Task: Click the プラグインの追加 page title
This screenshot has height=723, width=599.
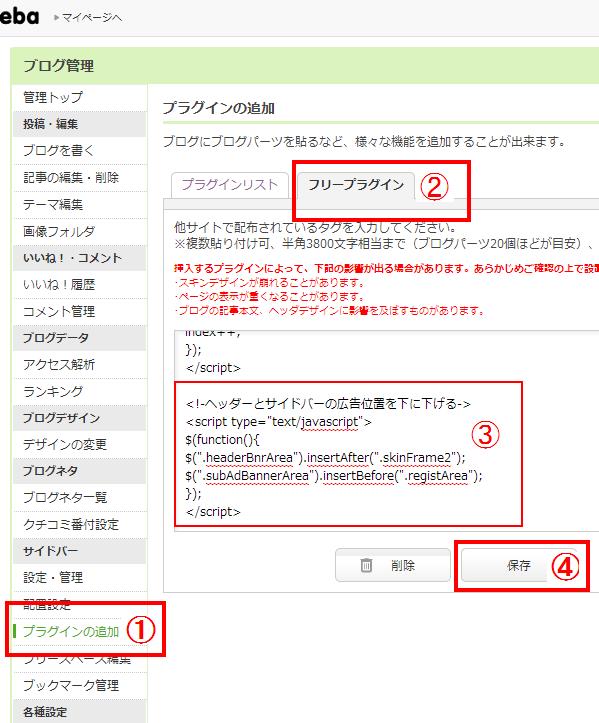Action: (x=219, y=108)
